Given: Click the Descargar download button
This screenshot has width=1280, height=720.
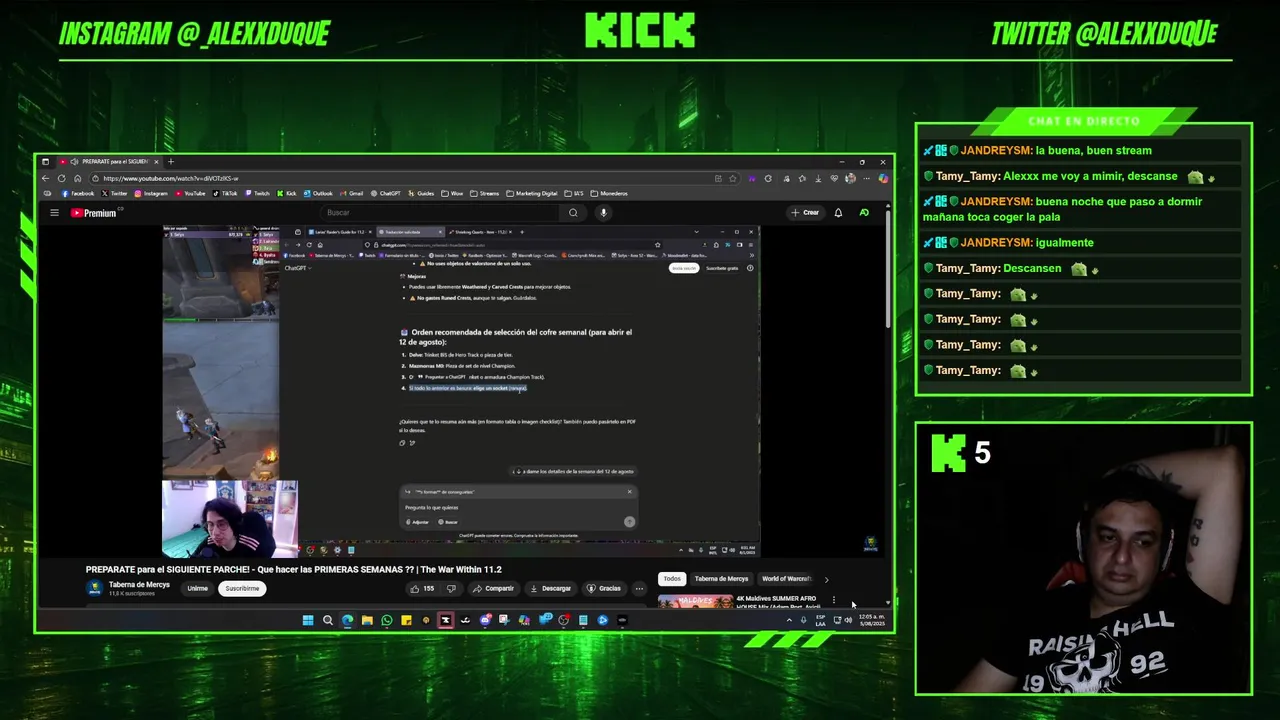Looking at the screenshot, I should click(x=551, y=588).
